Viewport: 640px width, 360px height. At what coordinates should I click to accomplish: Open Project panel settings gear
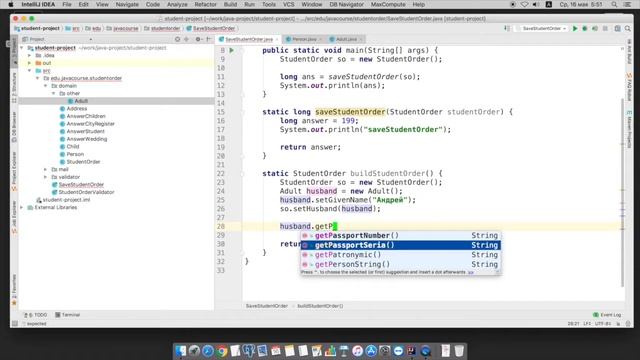point(198,39)
